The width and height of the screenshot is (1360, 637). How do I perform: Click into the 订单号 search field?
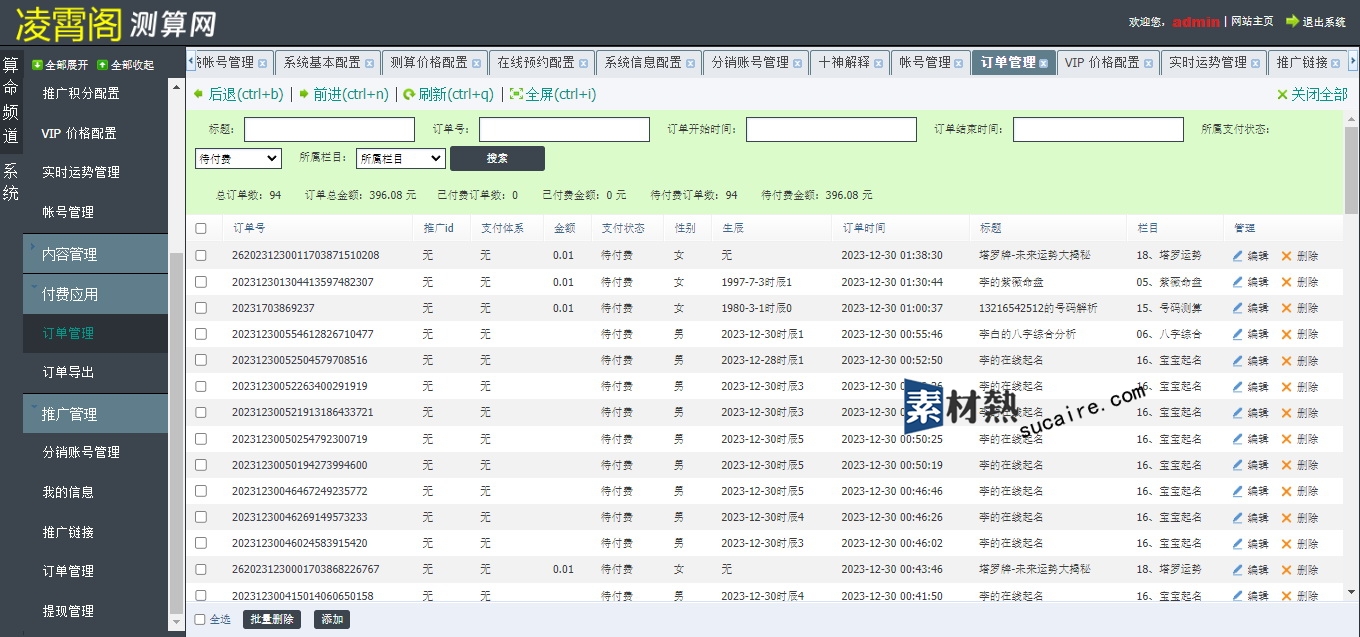[564, 129]
